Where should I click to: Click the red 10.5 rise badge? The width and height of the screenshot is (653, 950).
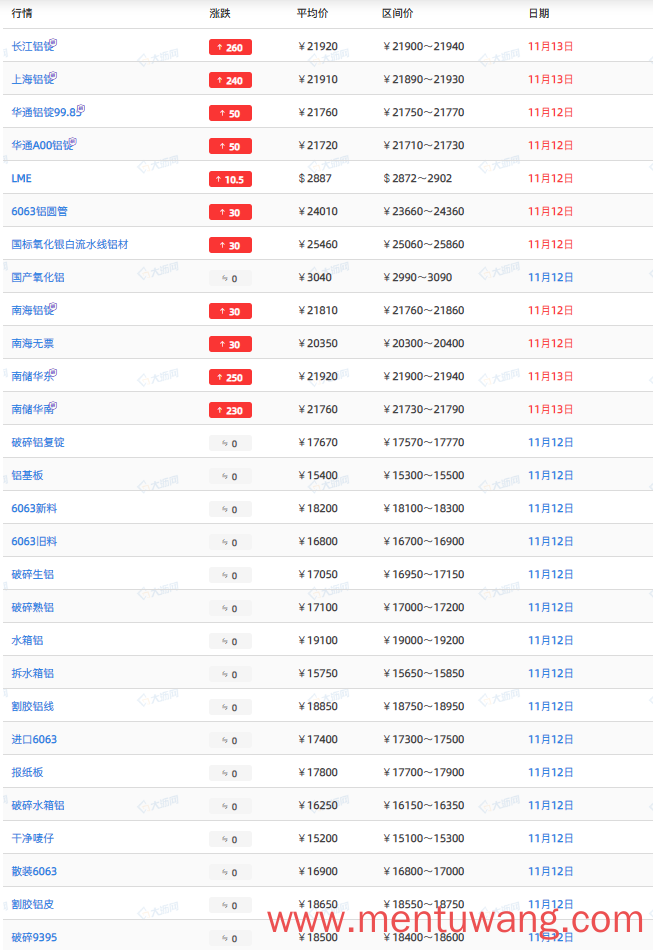tap(230, 179)
